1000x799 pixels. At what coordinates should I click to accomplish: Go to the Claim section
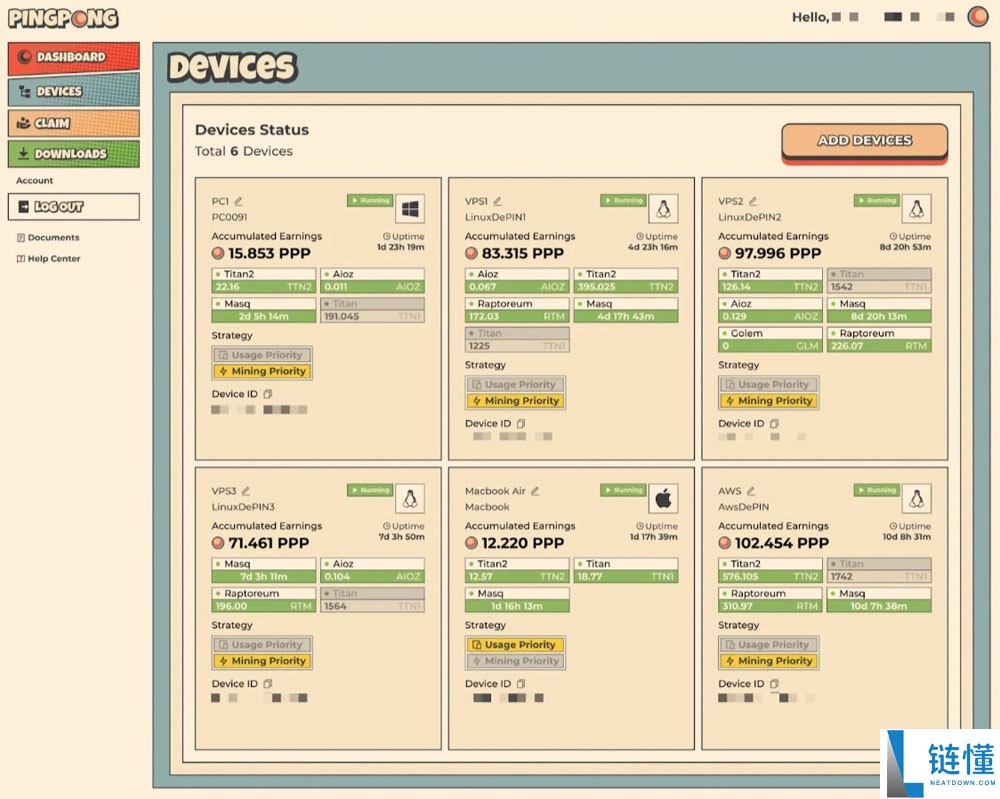click(73, 122)
